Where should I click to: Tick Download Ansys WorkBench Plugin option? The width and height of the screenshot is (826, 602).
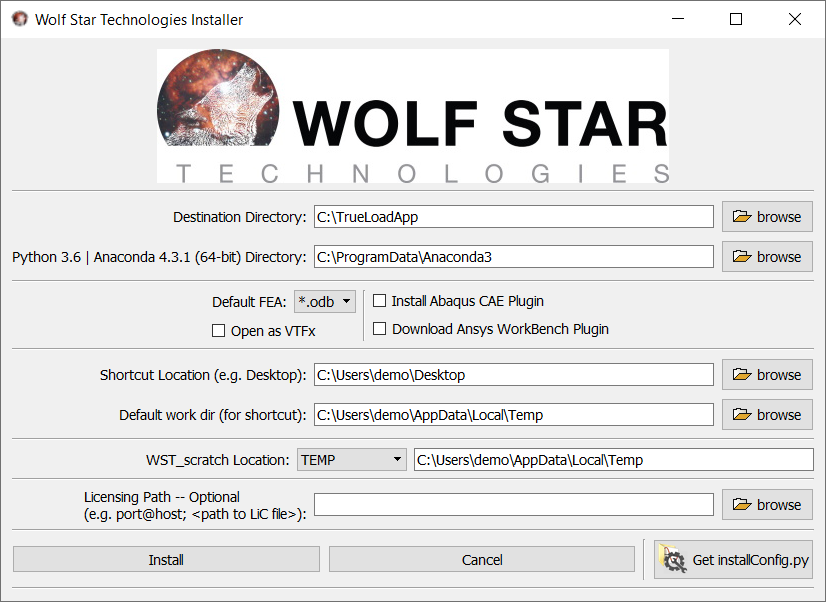pos(380,329)
